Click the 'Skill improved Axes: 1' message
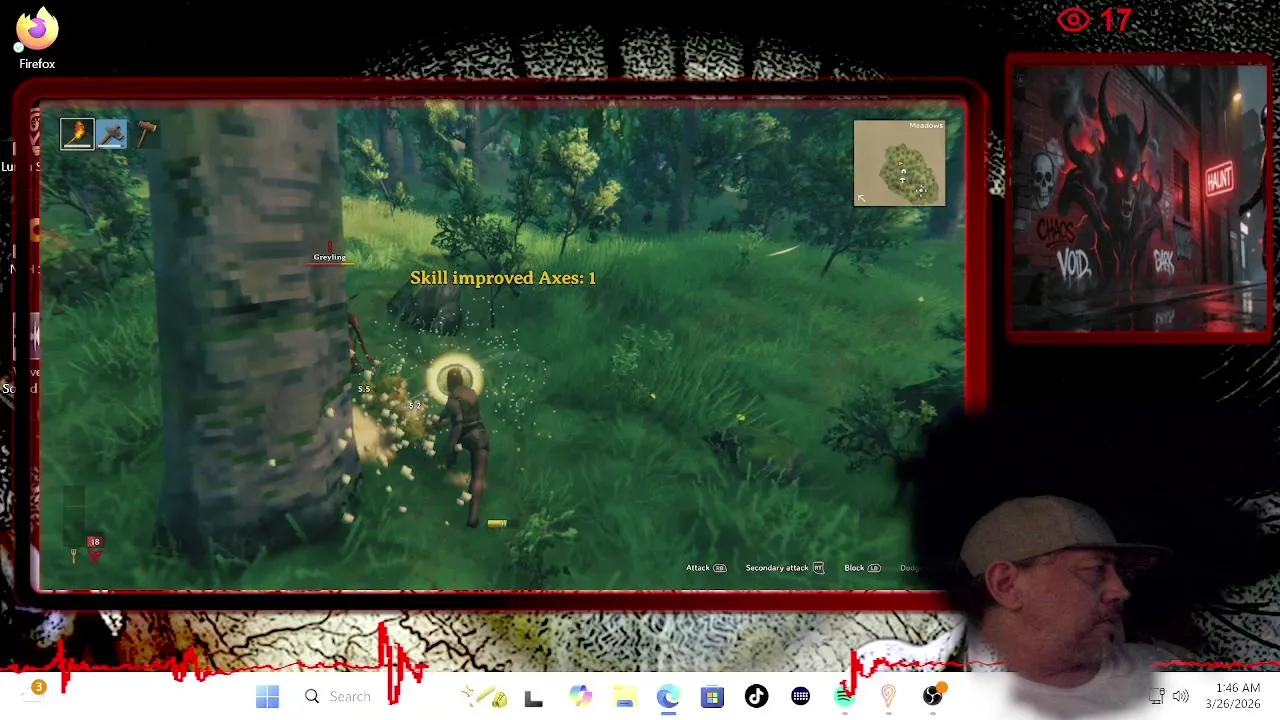 [503, 278]
